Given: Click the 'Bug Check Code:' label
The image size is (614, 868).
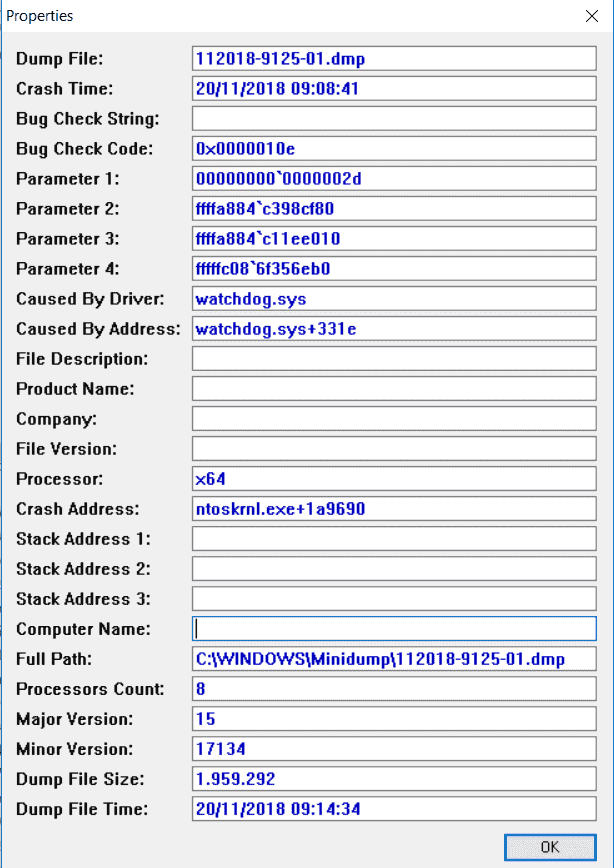Looking at the screenshot, I should coord(85,149).
